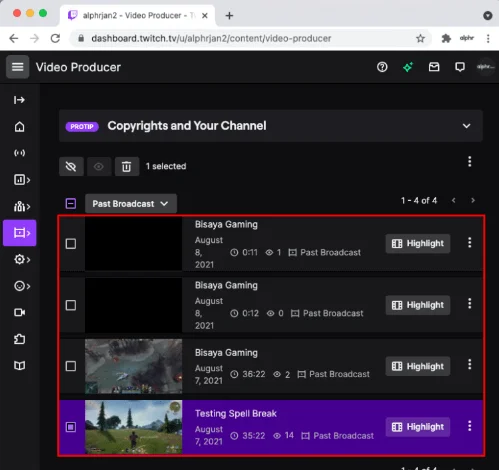The height and width of the screenshot is (470, 499).
Task: Close the Video Producer browser tab
Action: (205, 15)
